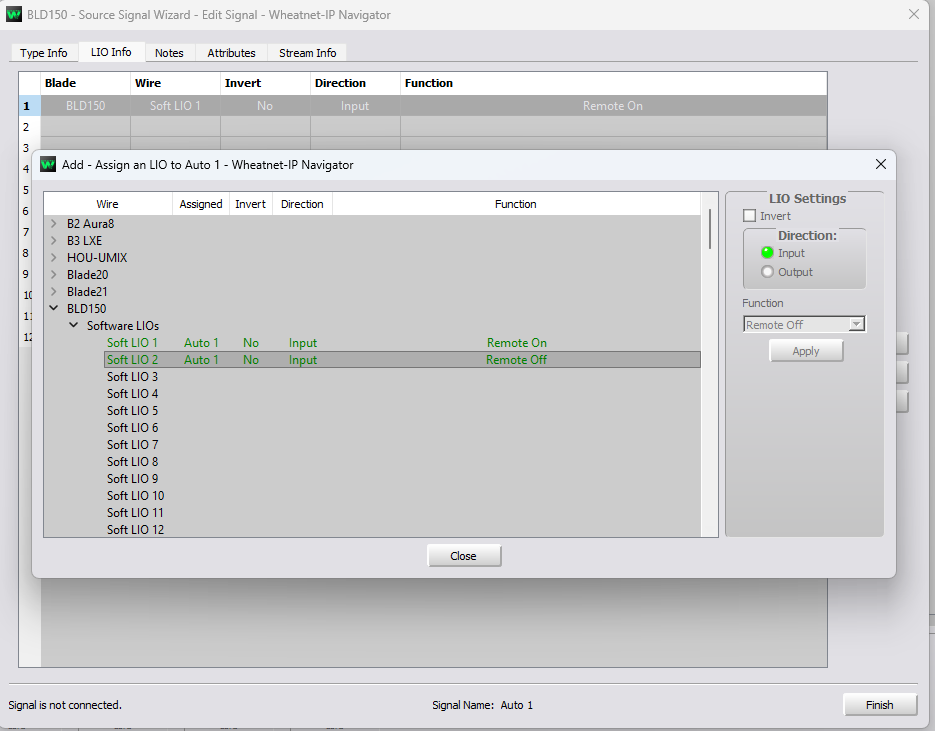Click the Assigned column header

coord(201,204)
